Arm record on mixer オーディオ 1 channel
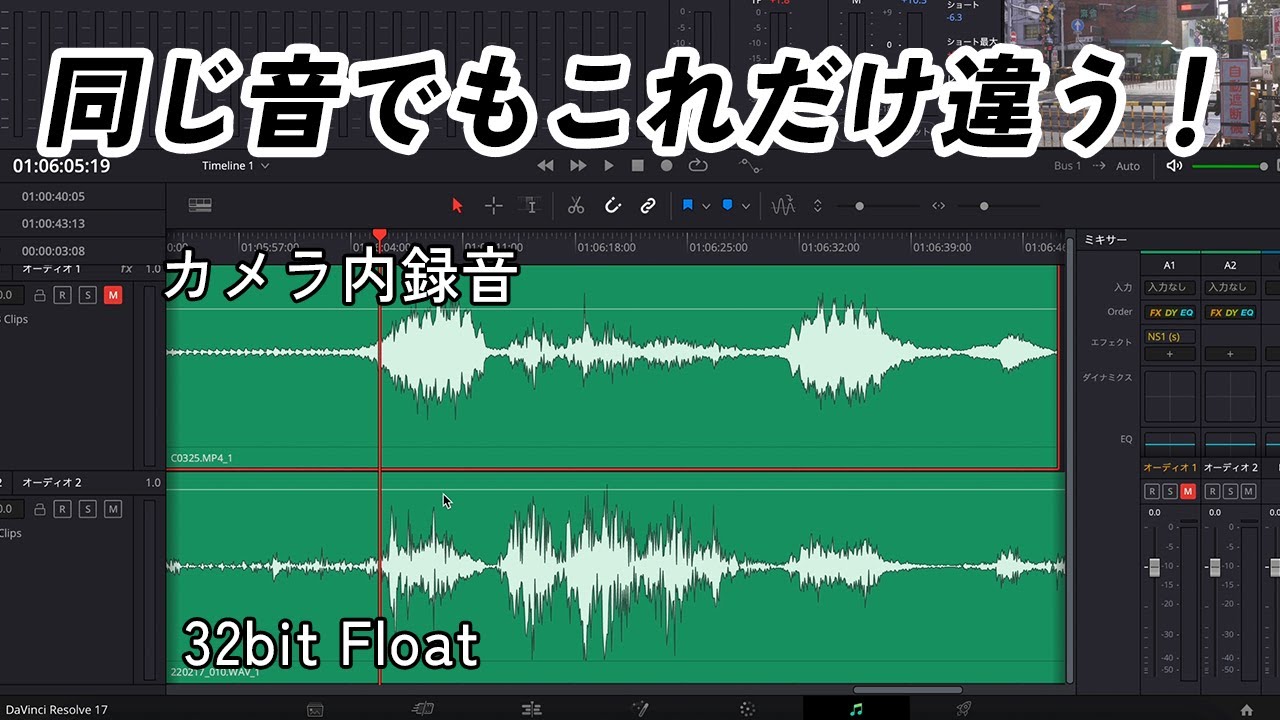 pos(1152,491)
